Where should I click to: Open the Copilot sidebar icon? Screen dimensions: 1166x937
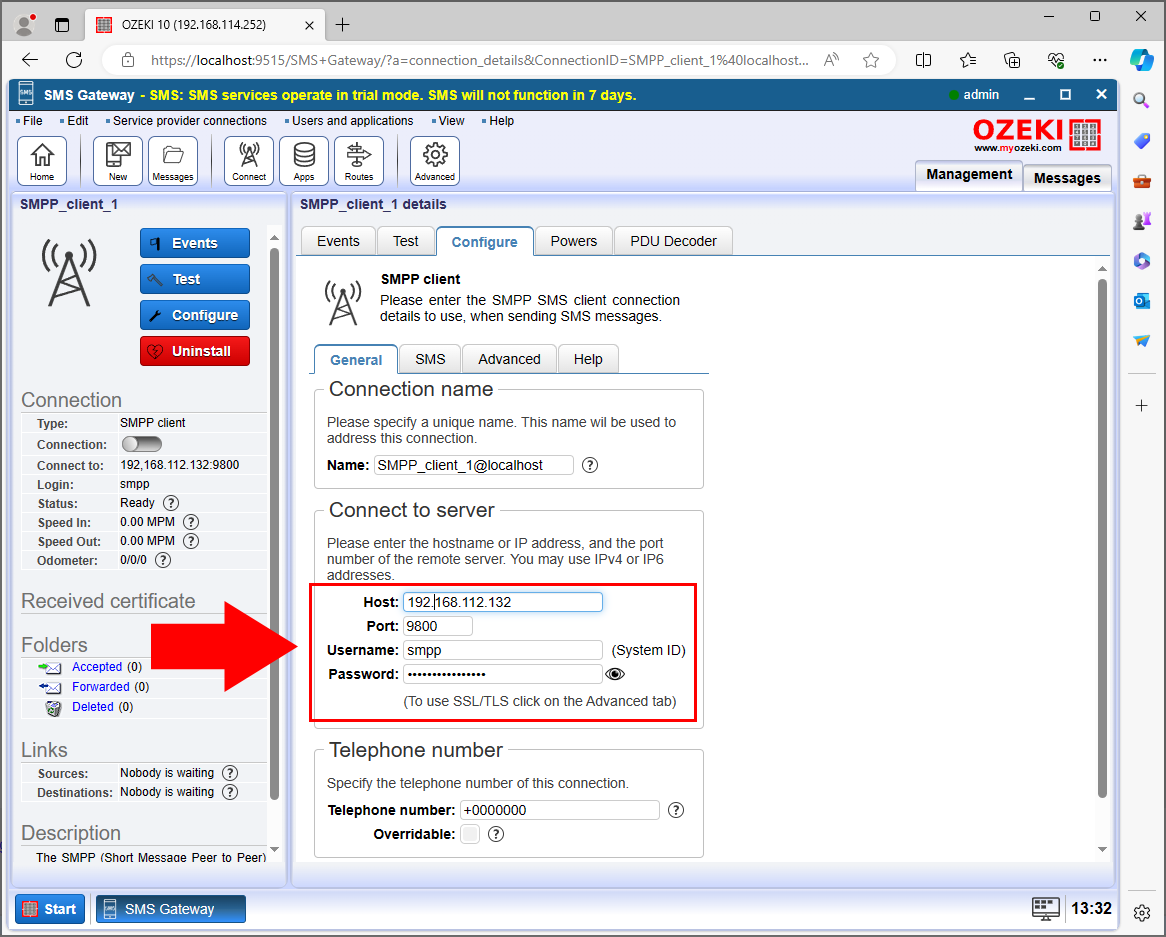(x=1141, y=59)
